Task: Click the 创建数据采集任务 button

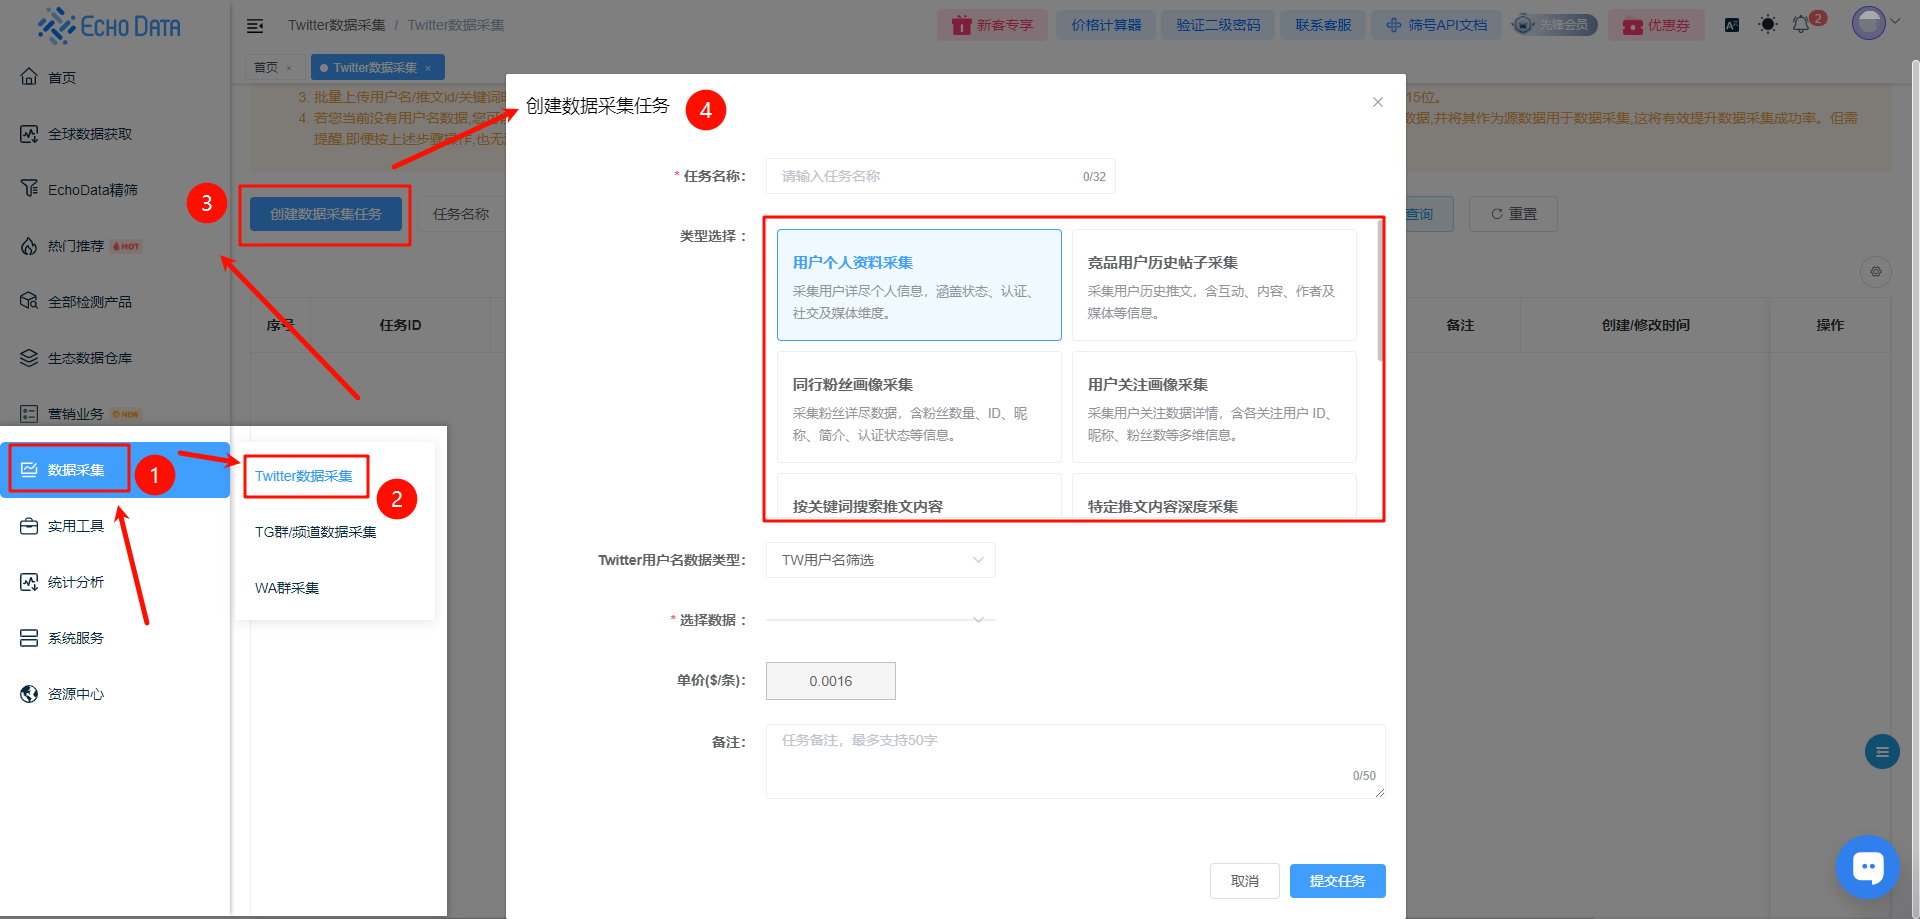Action: 326,214
